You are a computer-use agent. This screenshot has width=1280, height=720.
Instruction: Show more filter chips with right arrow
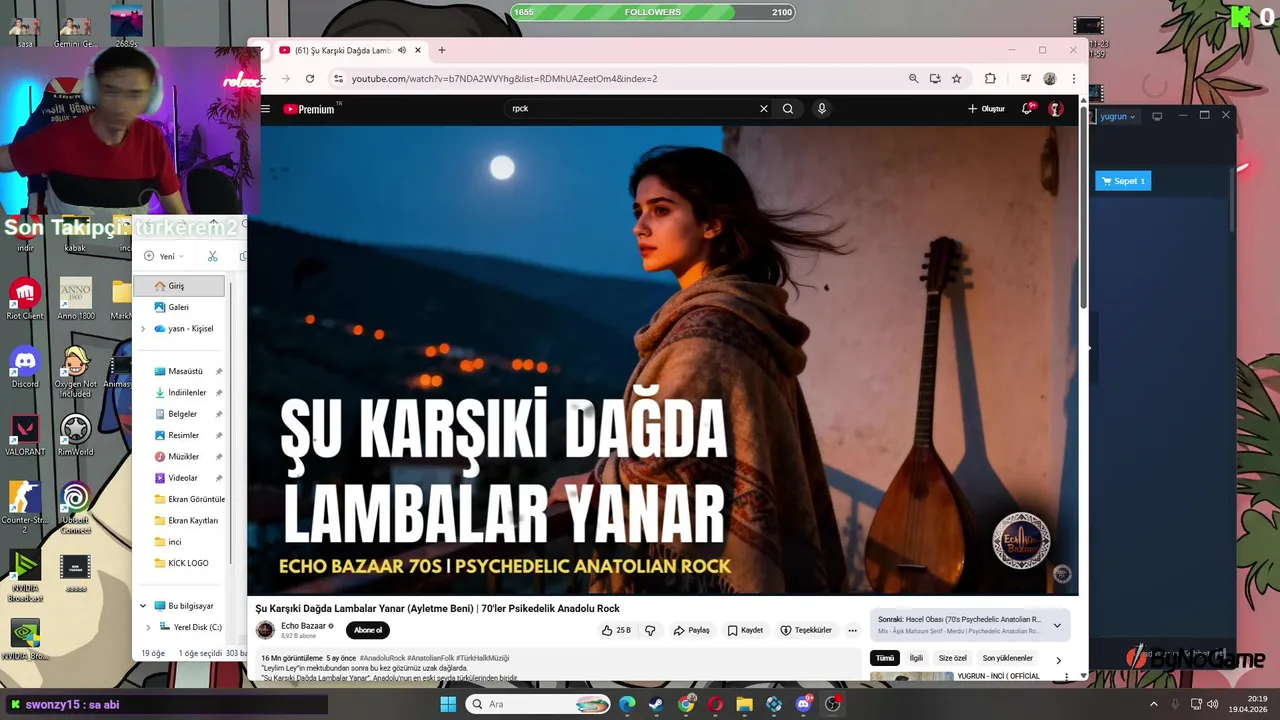pos(1058,660)
